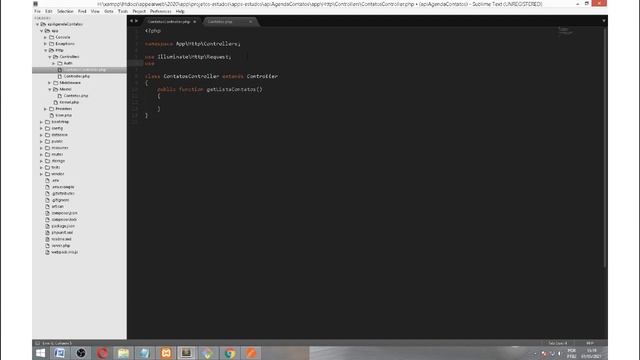The width and height of the screenshot is (640, 360).
Task: Open the Preferences menu
Action: 160,11
